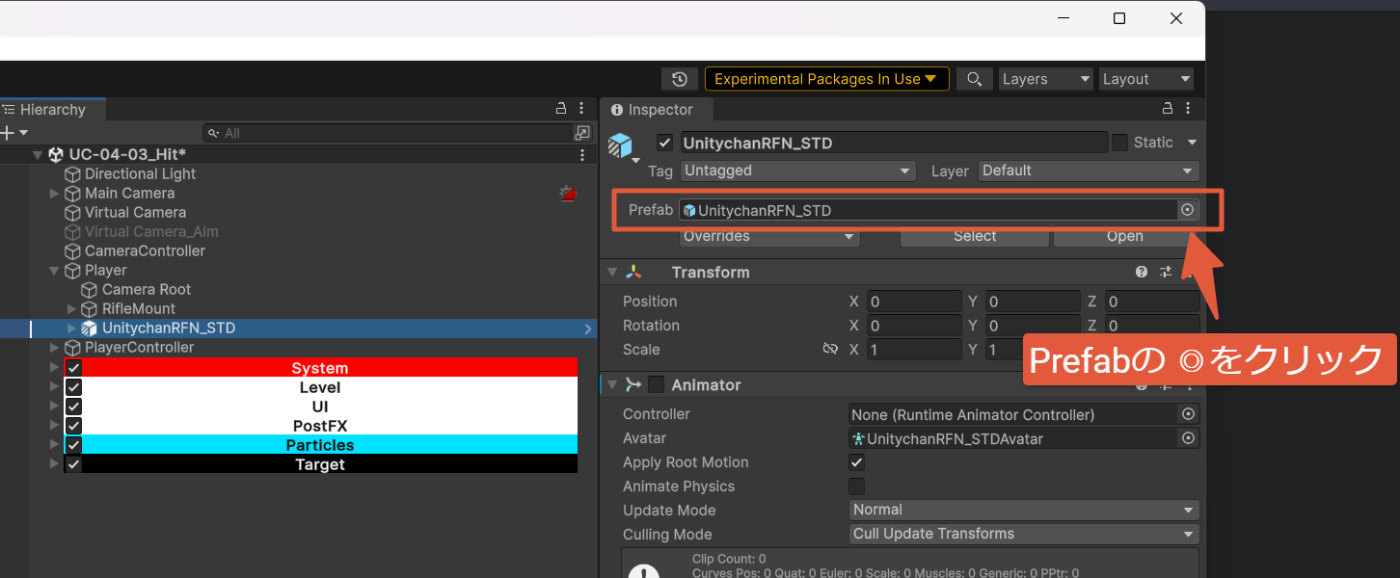Viewport: 1400px width, 578px height.
Task: Click the Controller field object picker circle
Action: [x=1188, y=414]
